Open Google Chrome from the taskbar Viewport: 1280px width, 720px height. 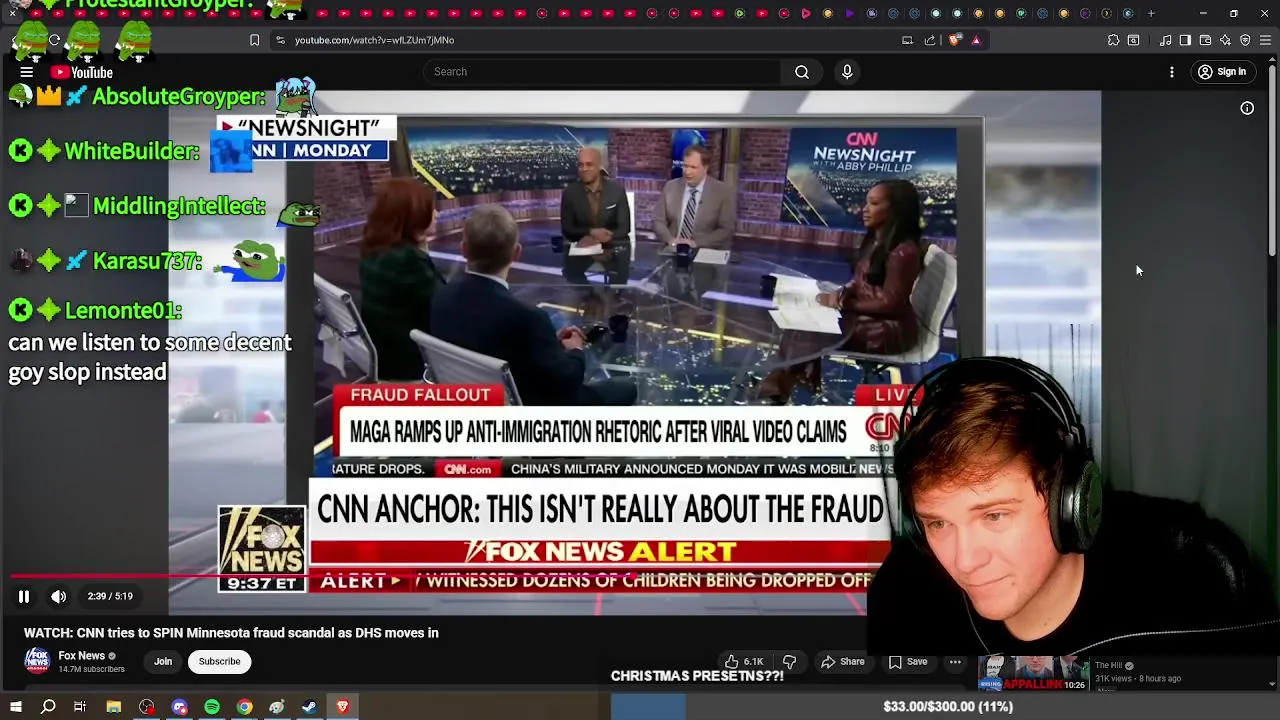click(x=244, y=707)
